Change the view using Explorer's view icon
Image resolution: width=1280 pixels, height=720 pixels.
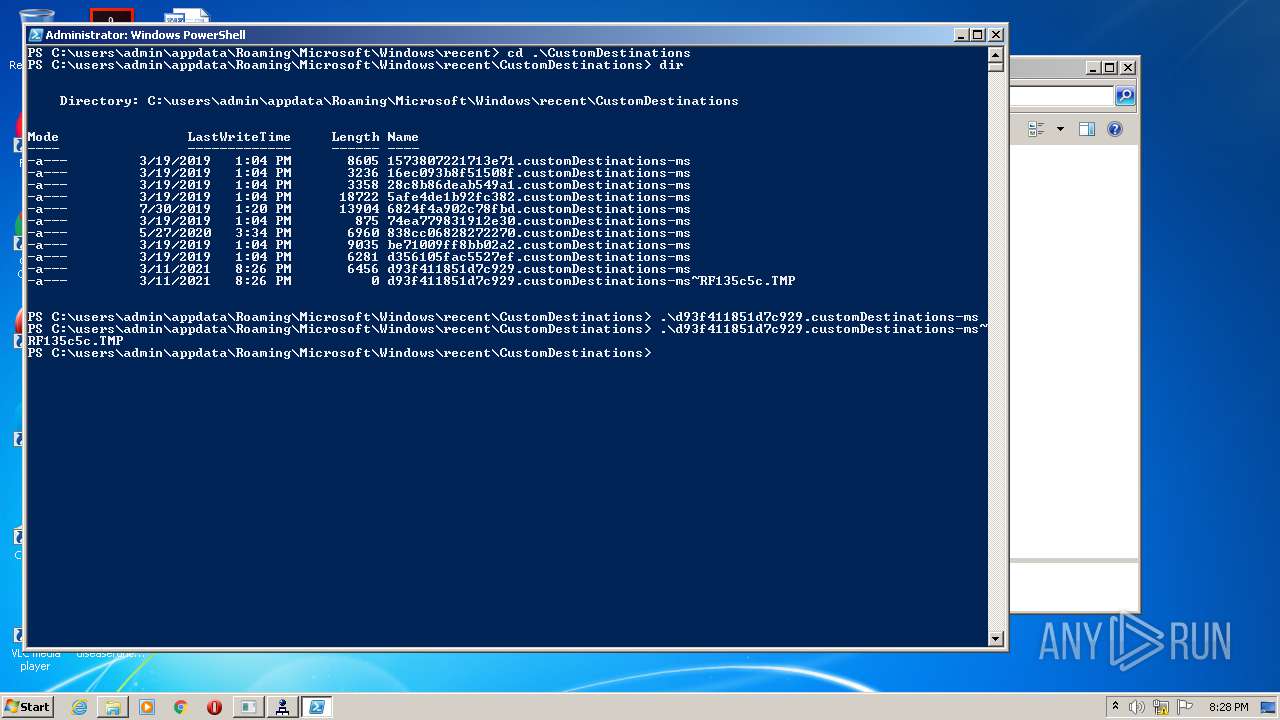pyautogui.click(x=1036, y=129)
